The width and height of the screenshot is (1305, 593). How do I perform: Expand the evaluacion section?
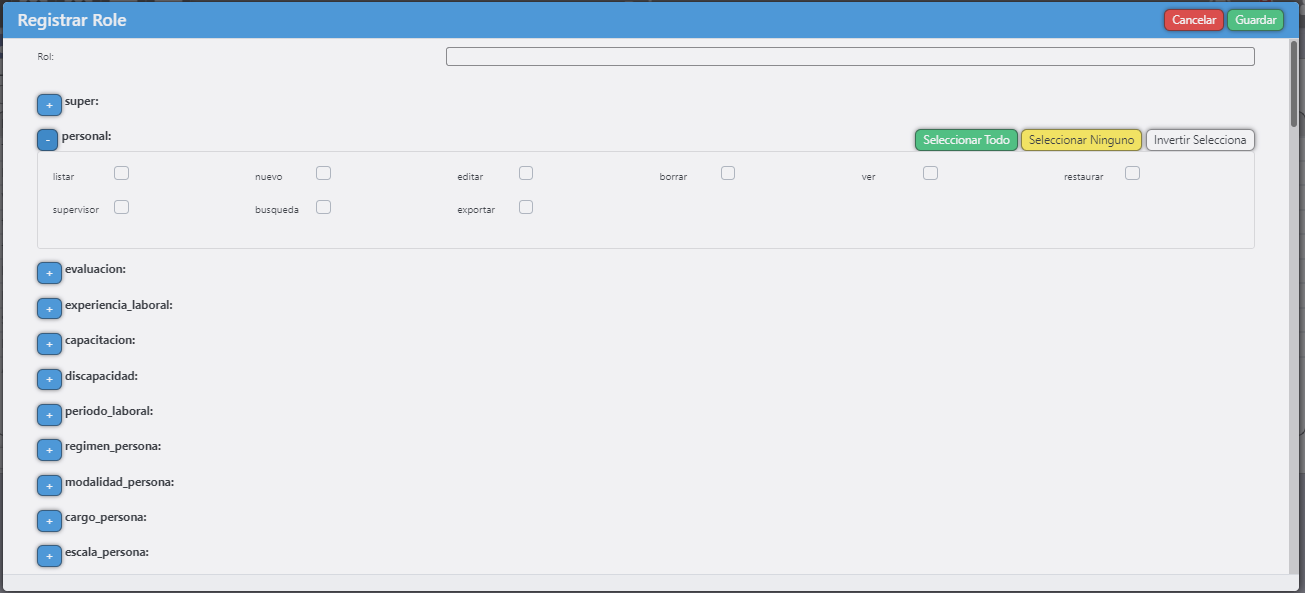pos(49,273)
